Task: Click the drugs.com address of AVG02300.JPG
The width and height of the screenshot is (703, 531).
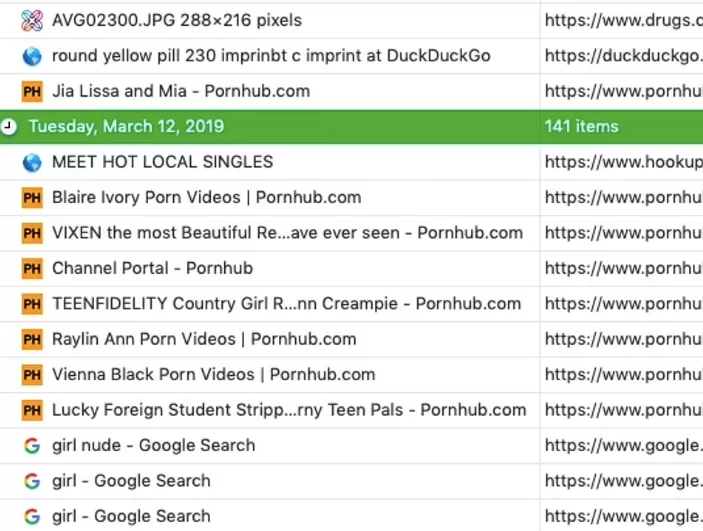Action: click(x=624, y=20)
